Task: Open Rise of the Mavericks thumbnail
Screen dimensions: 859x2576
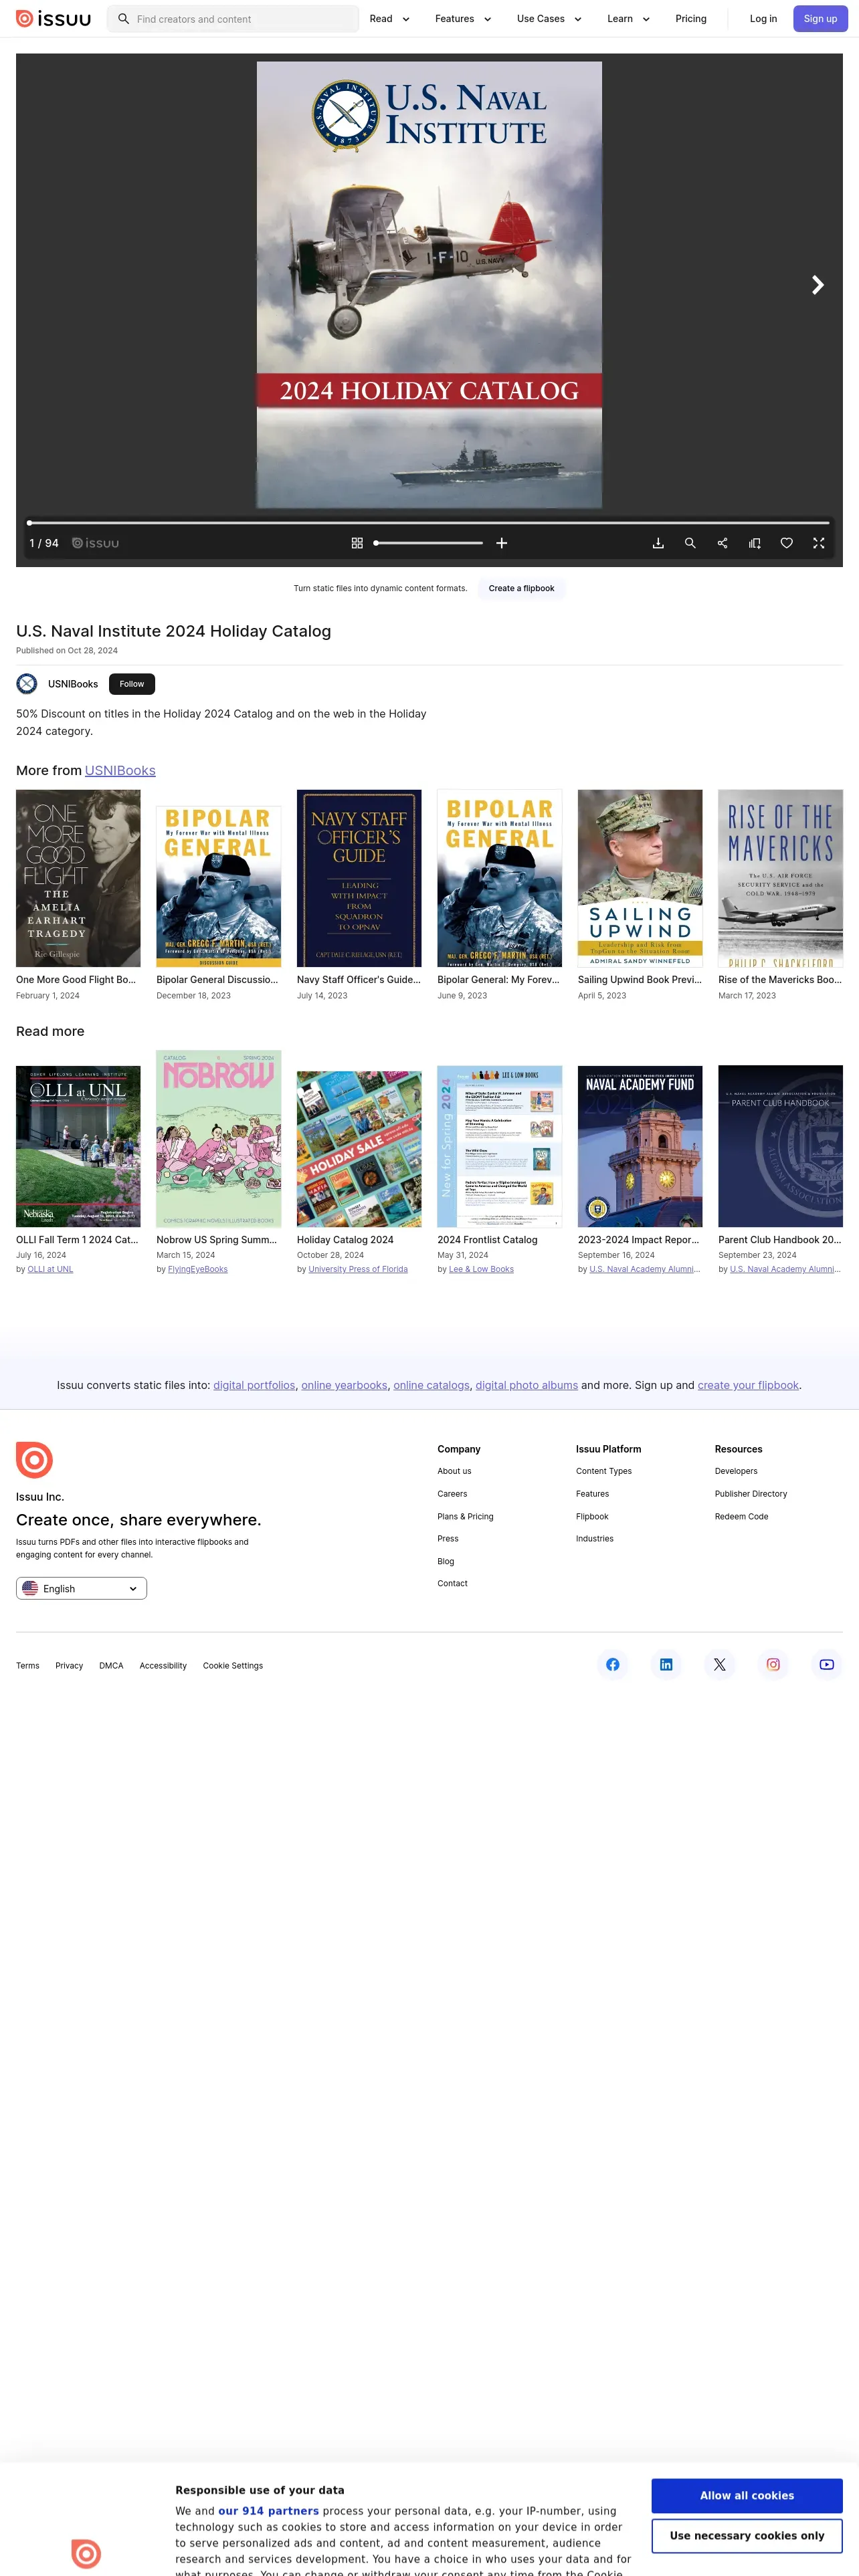Action: click(x=780, y=878)
